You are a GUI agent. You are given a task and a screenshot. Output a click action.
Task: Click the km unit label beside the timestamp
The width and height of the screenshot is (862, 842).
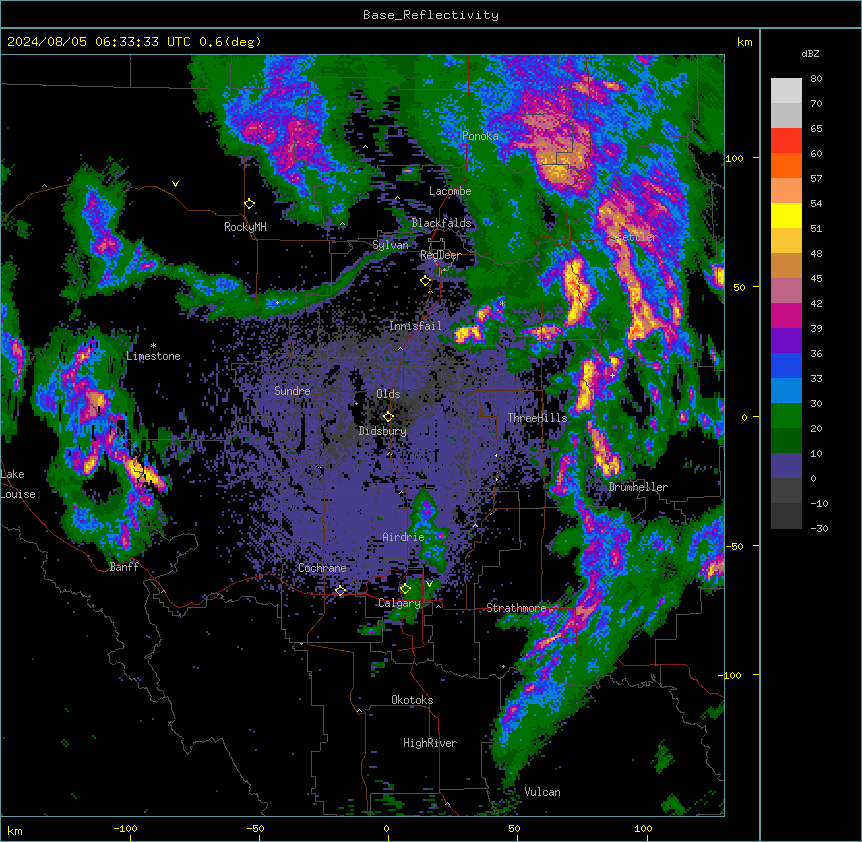point(744,42)
